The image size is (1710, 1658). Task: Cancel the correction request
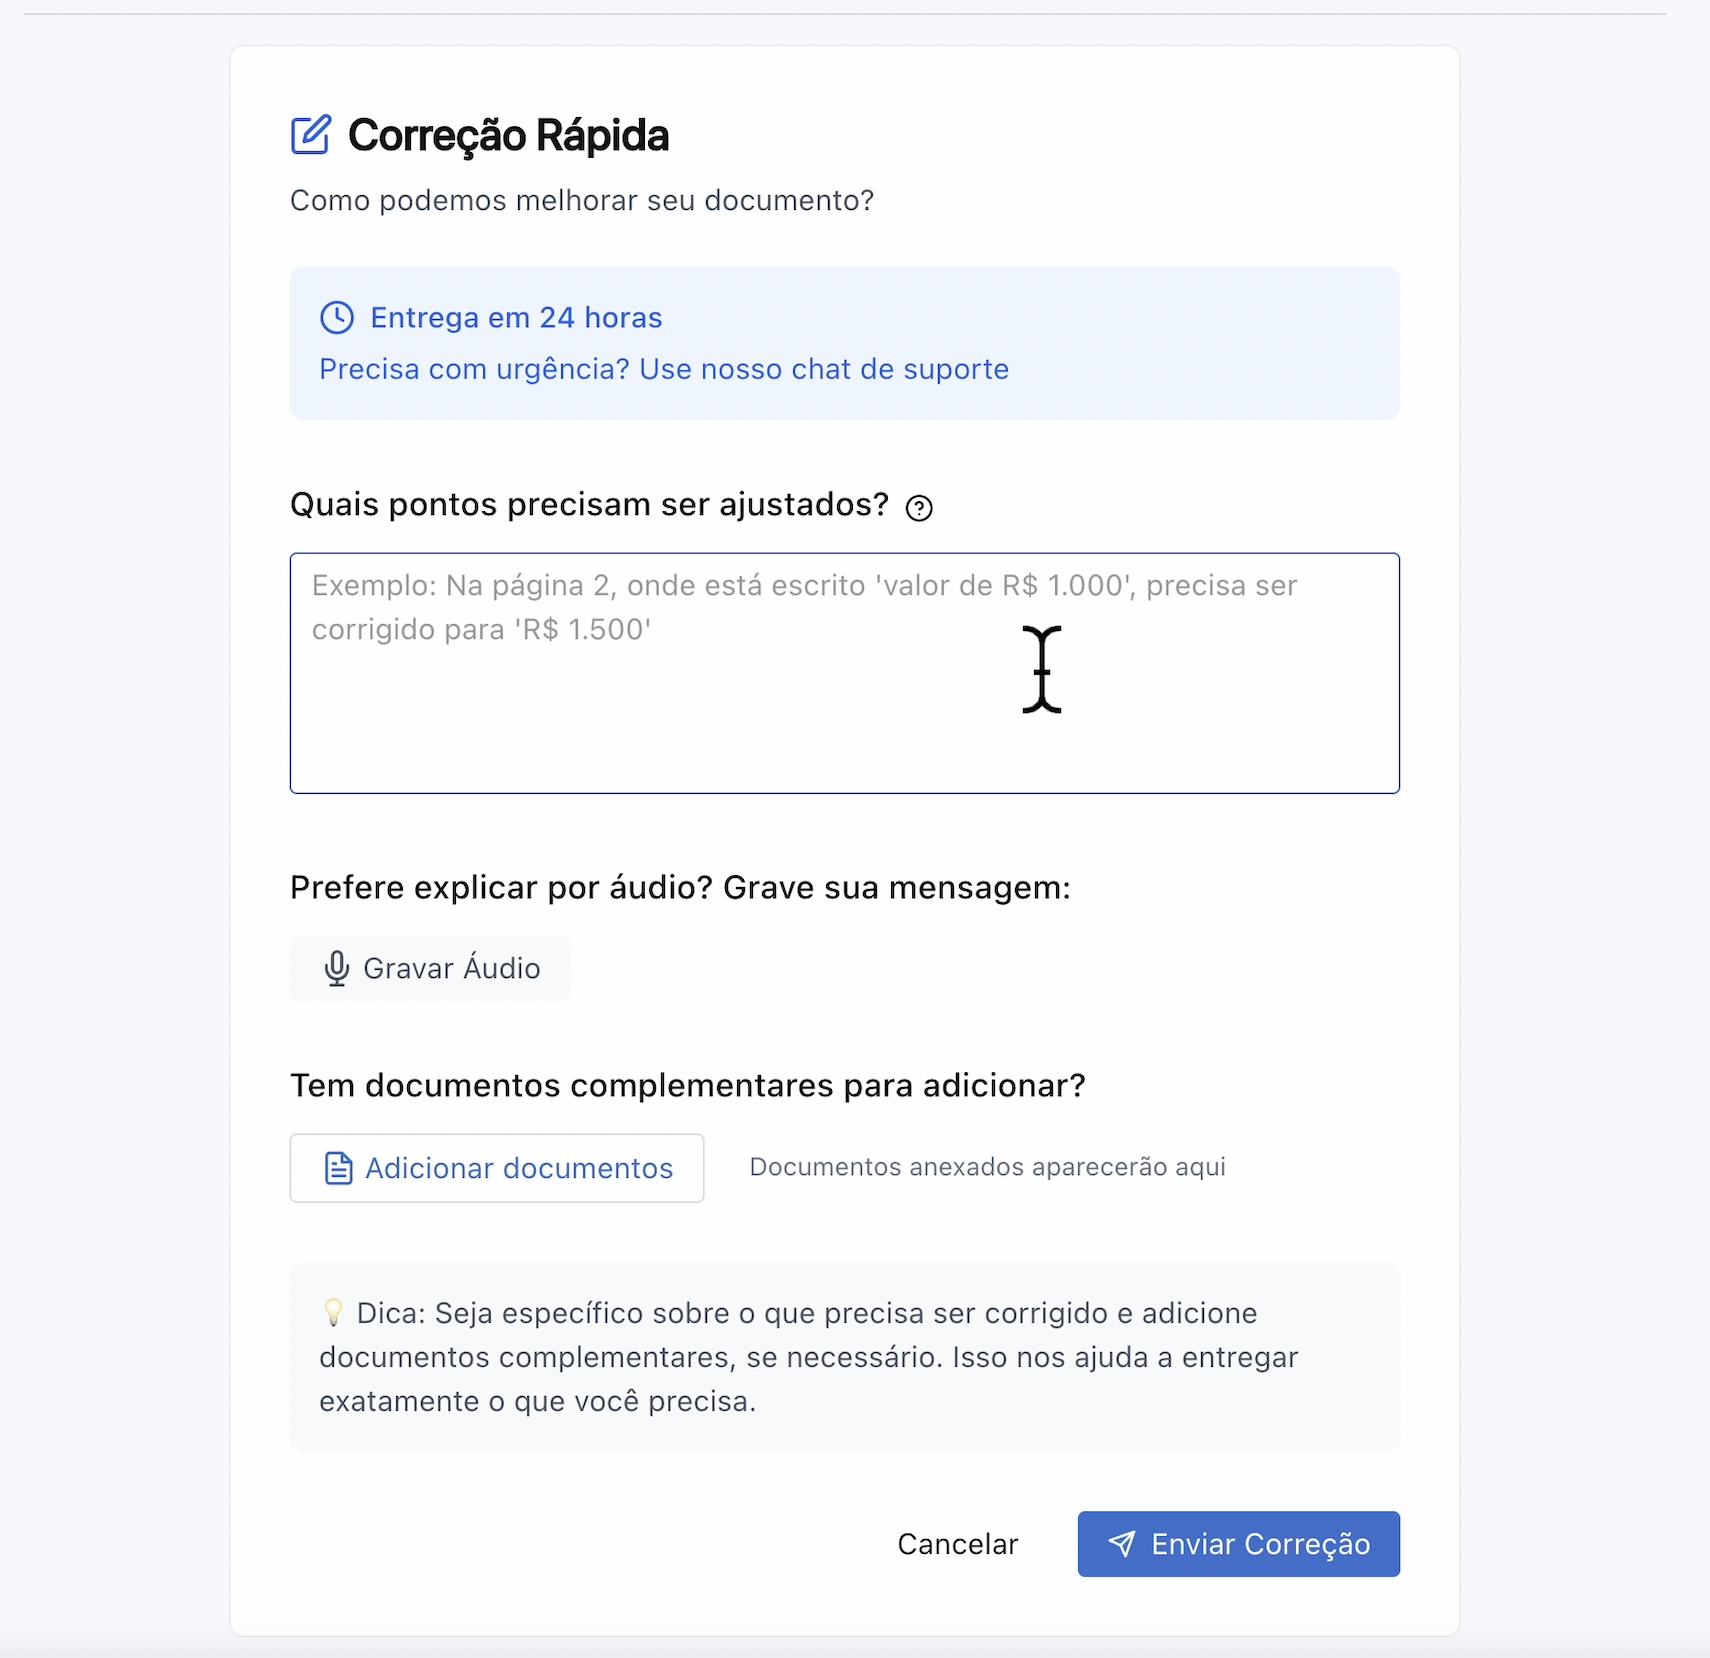pos(957,1543)
